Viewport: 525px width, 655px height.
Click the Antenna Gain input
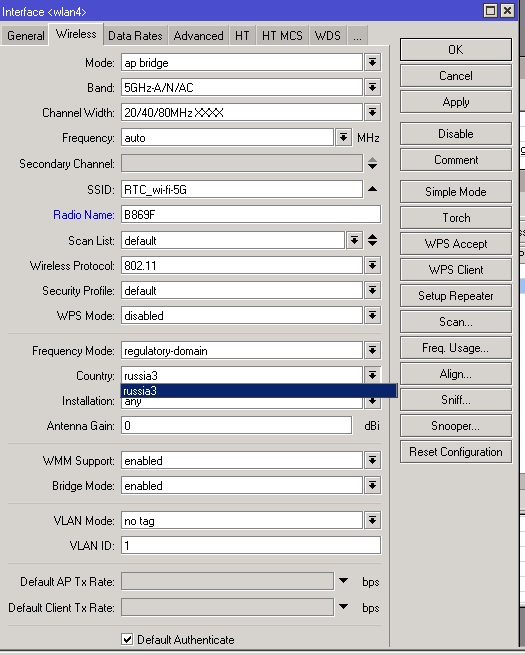point(236,426)
